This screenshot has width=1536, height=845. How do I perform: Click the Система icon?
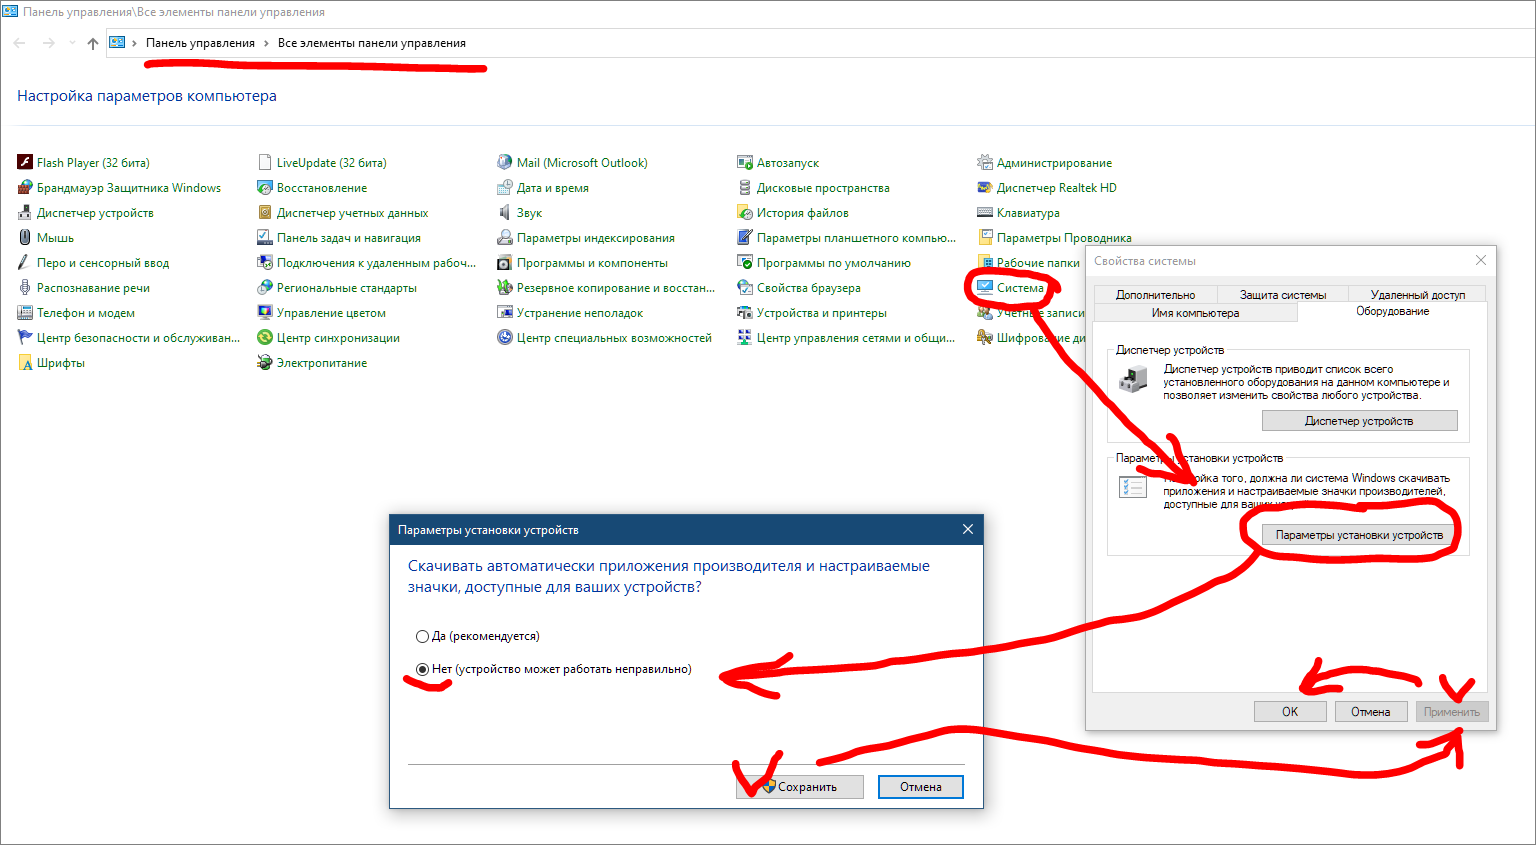coord(985,287)
